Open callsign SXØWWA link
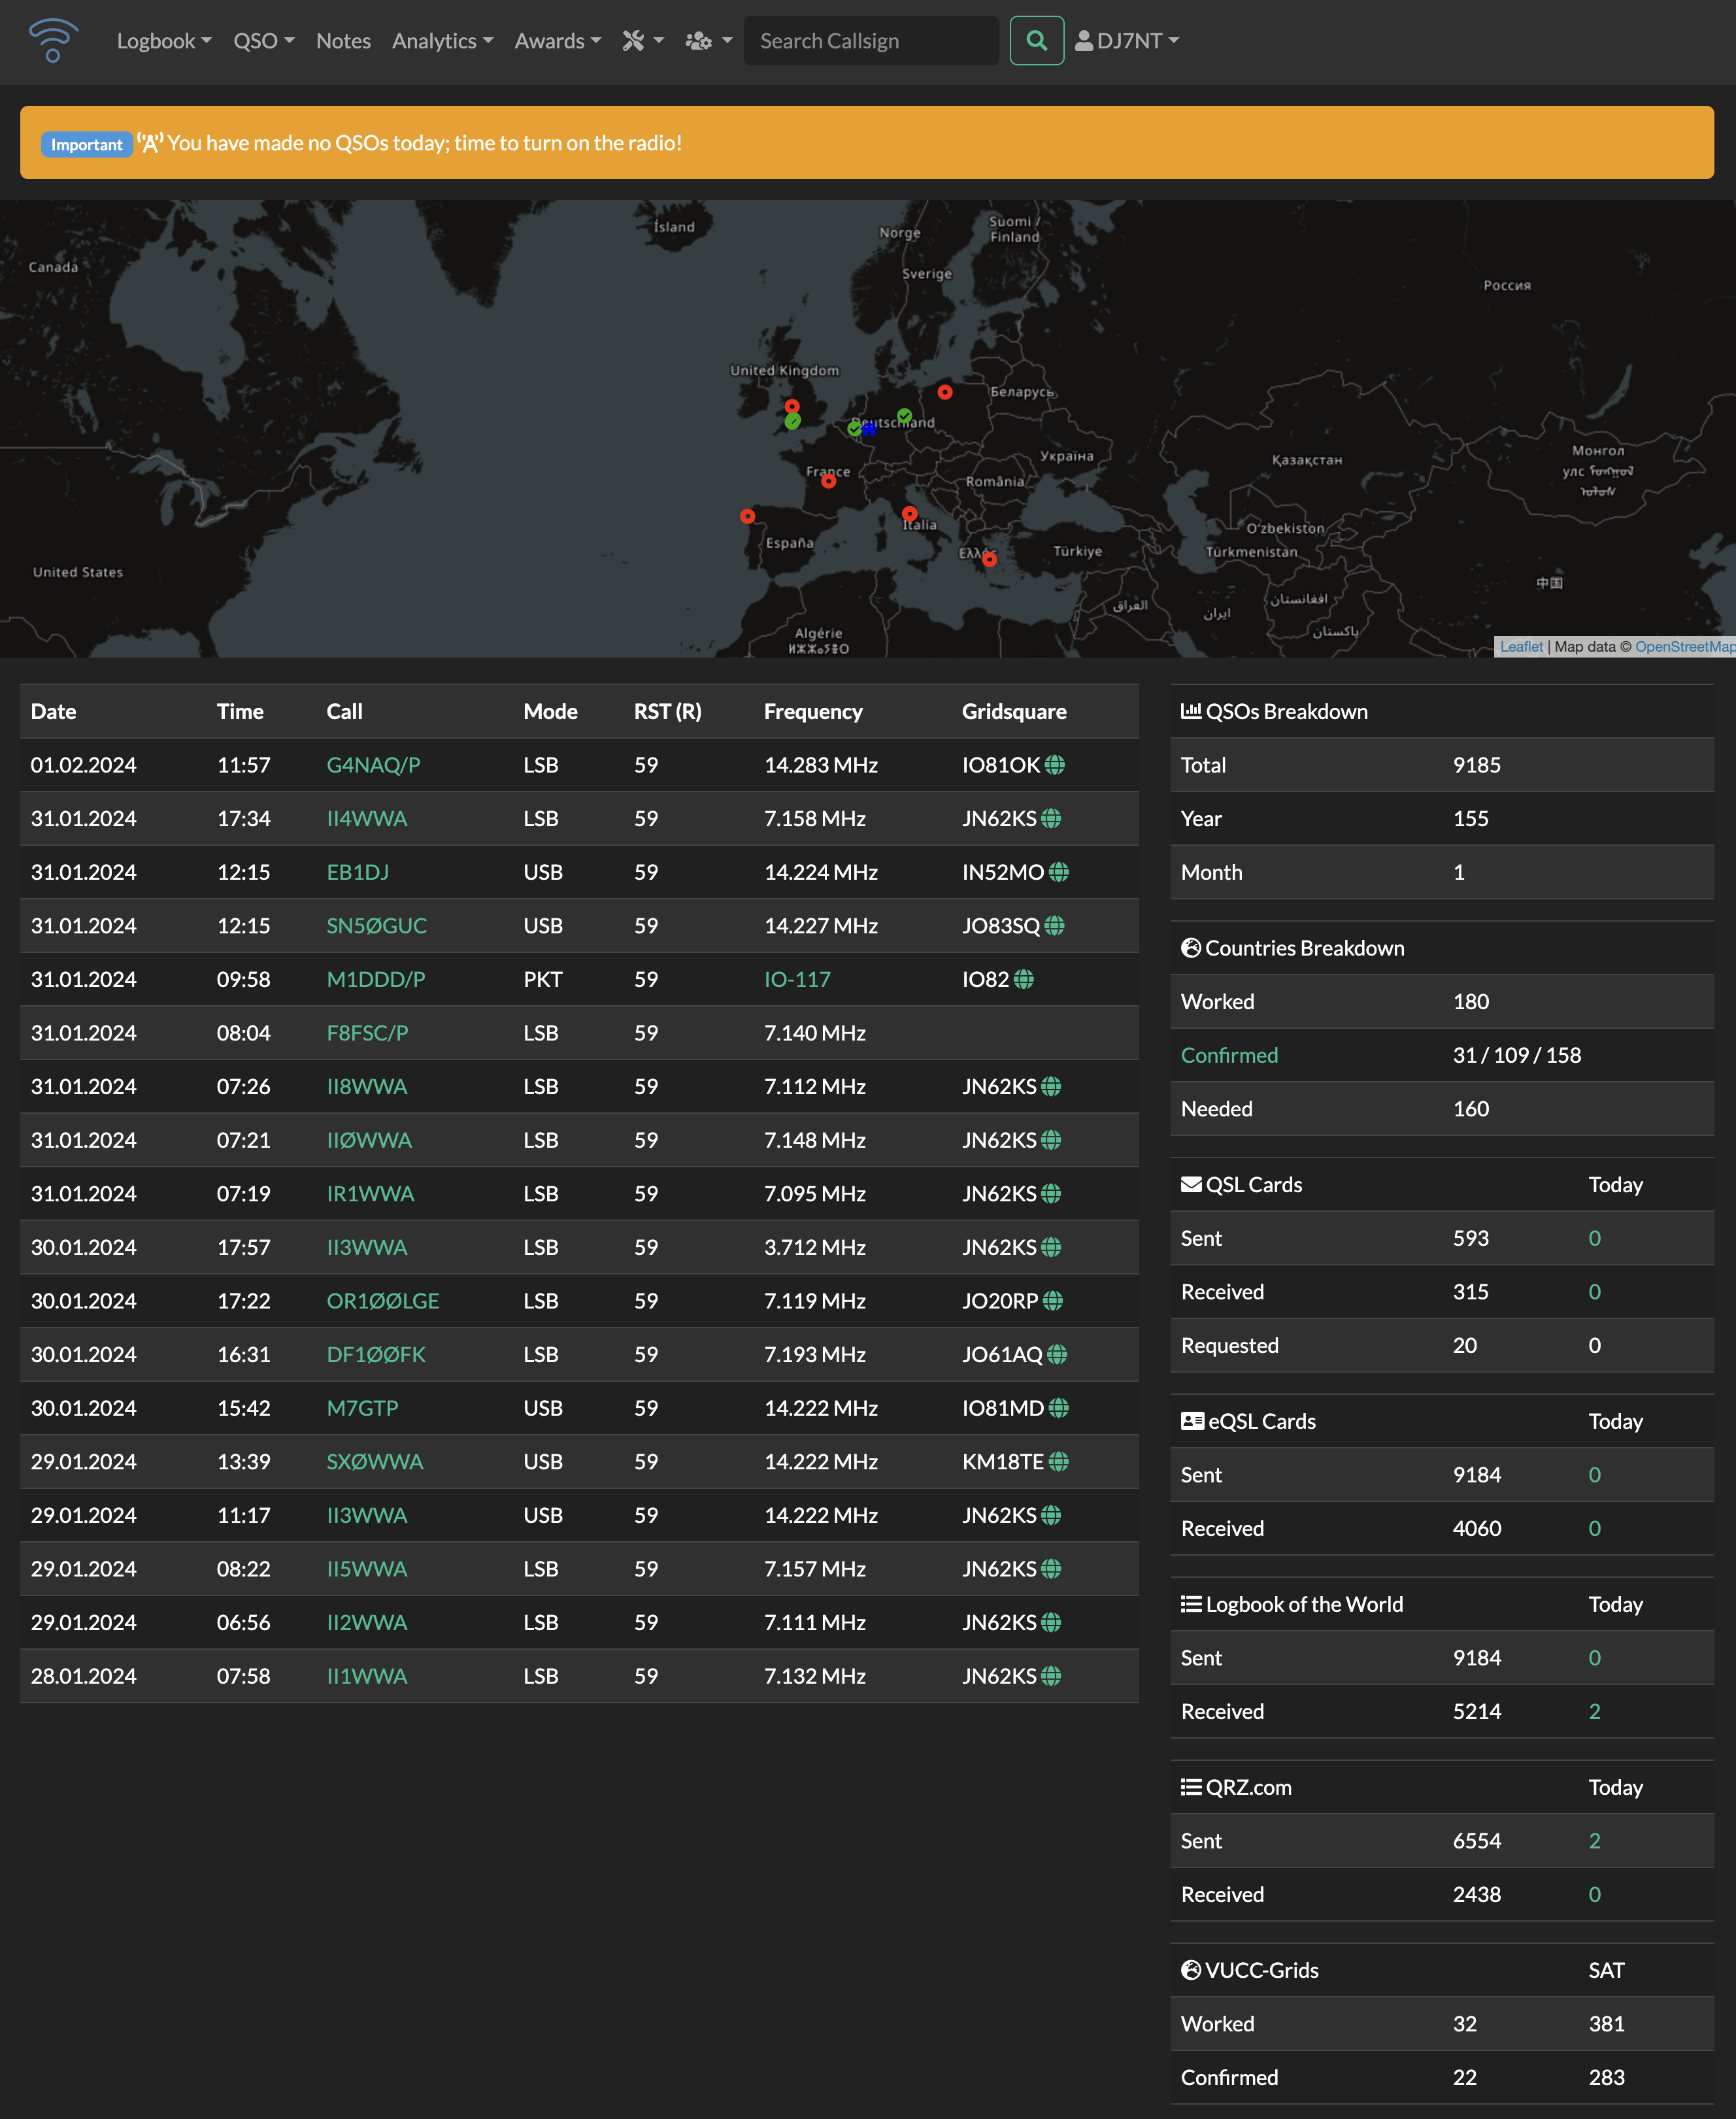 click(375, 1462)
